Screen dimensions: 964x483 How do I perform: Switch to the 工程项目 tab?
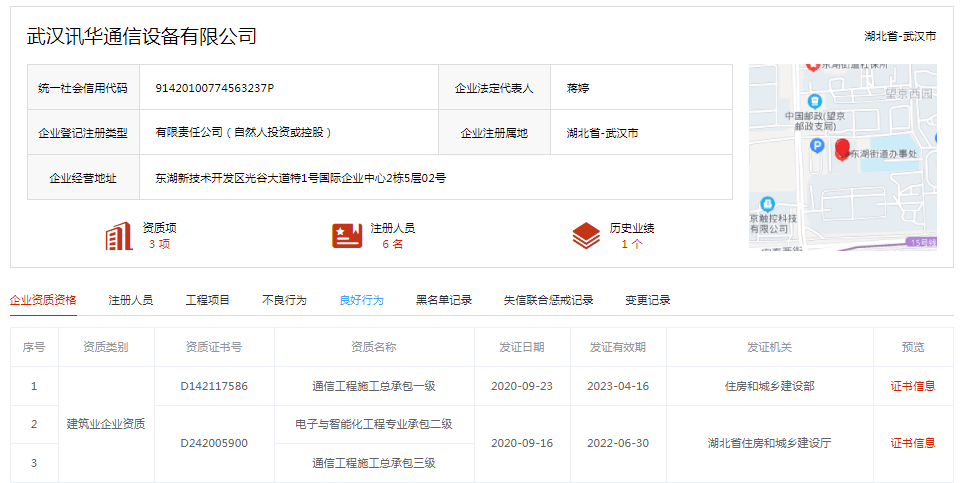[x=208, y=300]
